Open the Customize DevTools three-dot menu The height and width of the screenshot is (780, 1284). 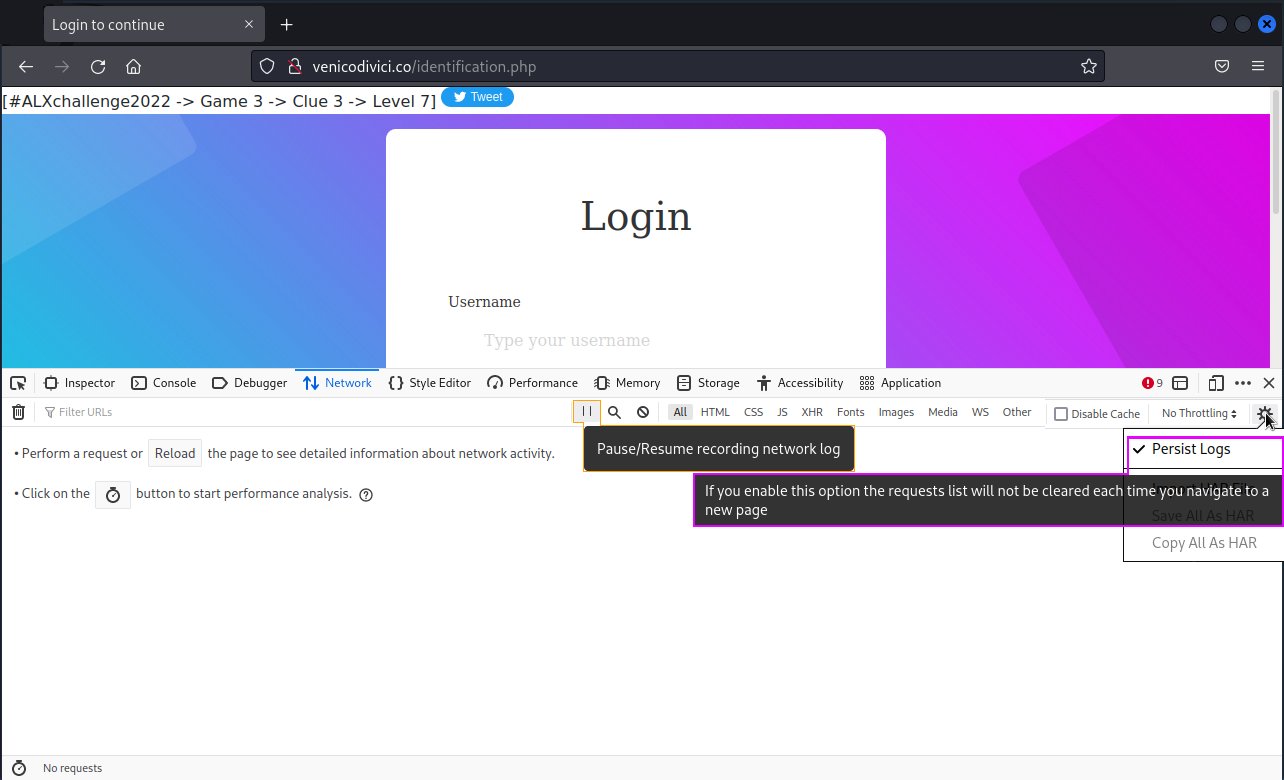[x=1243, y=383]
